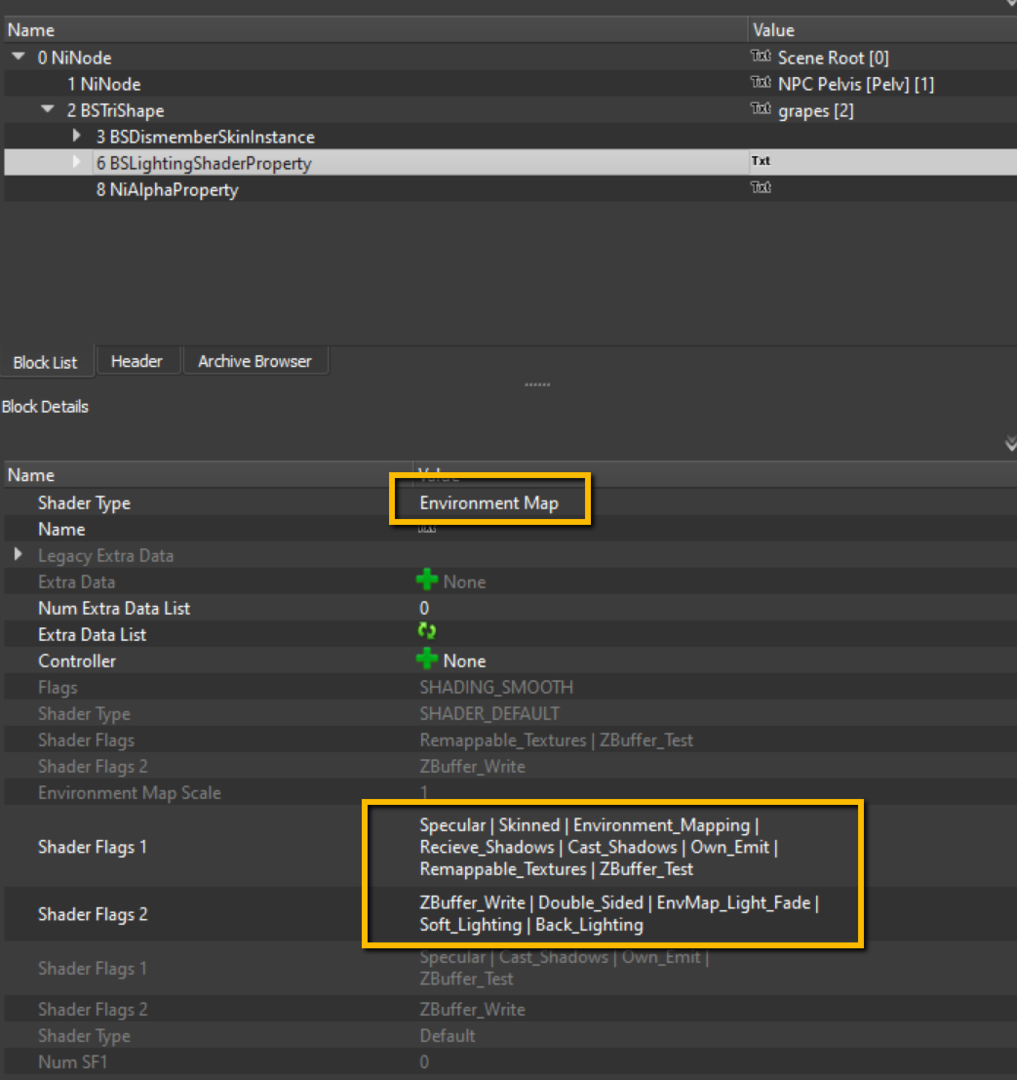Expand 3 BSDismemberSkinInstance arrow
This screenshot has height=1080, width=1017.
[76, 136]
